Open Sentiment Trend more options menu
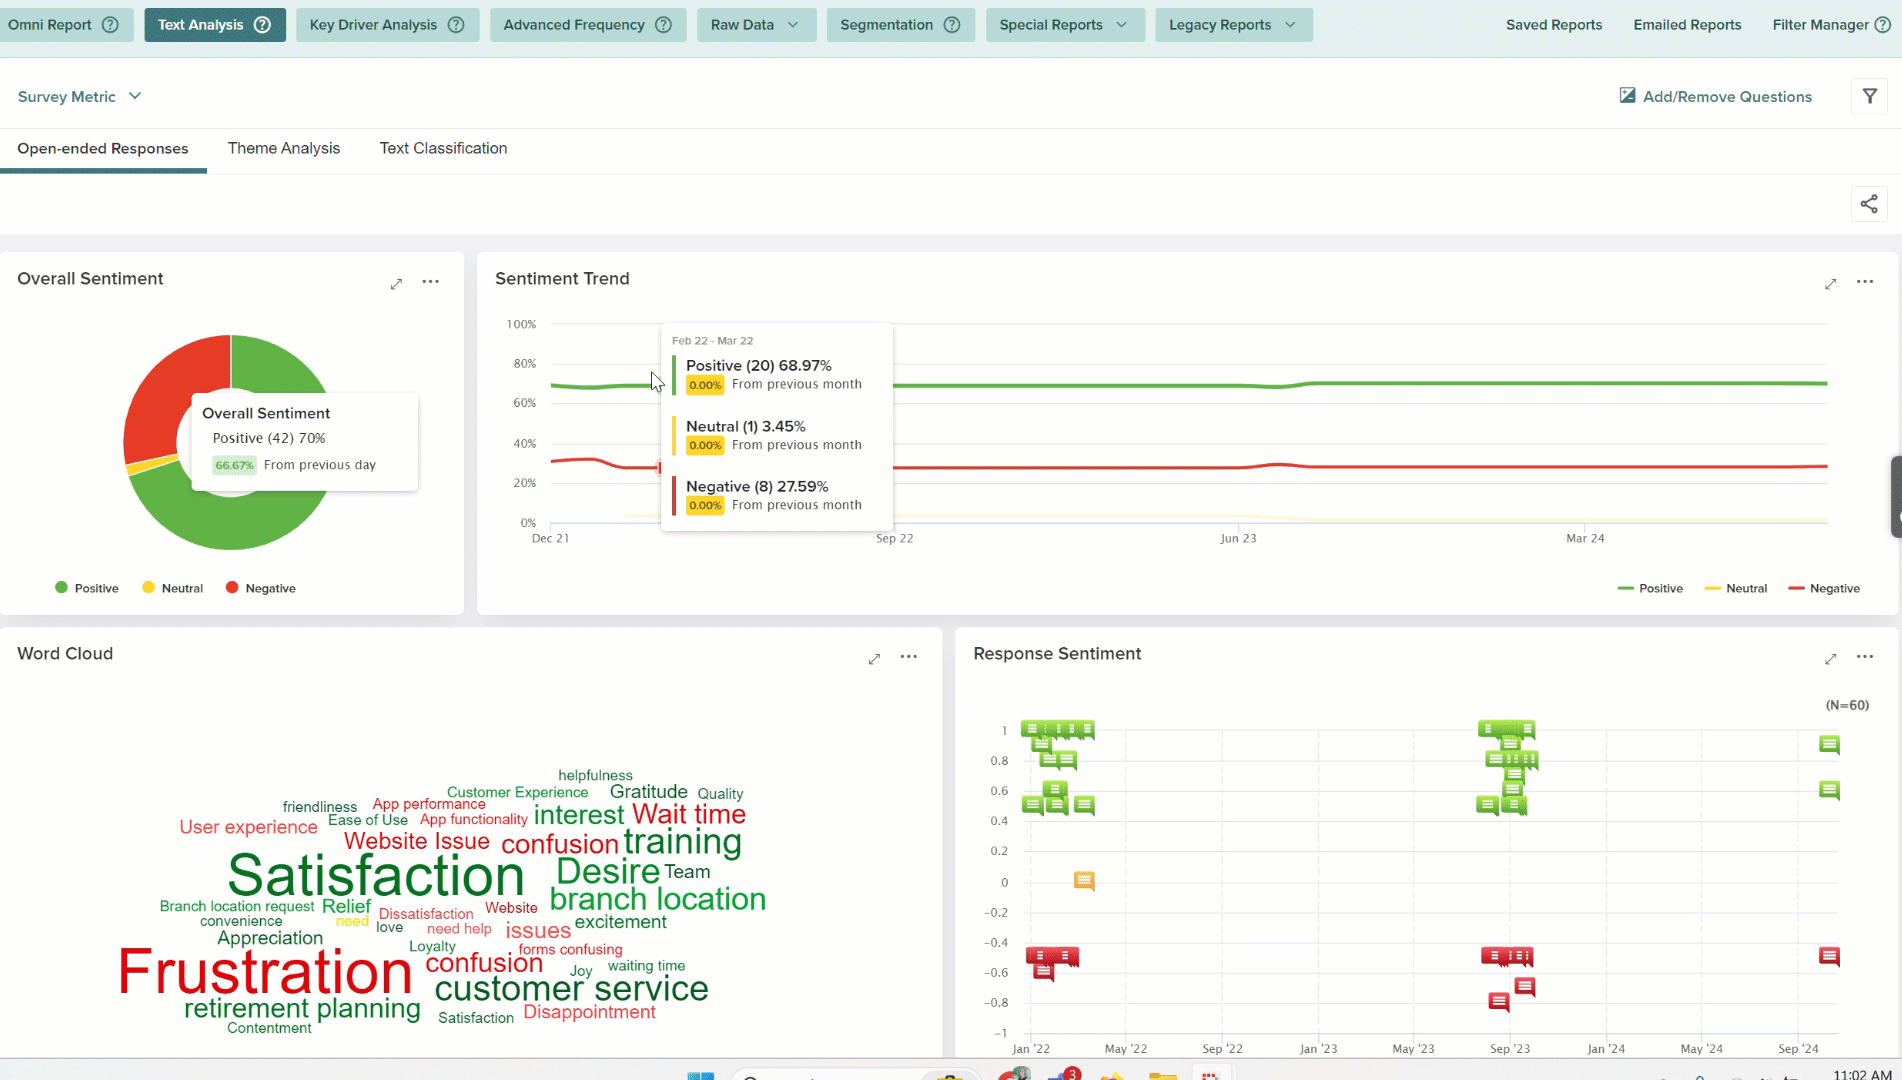The width and height of the screenshot is (1902, 1080). 1864,282
